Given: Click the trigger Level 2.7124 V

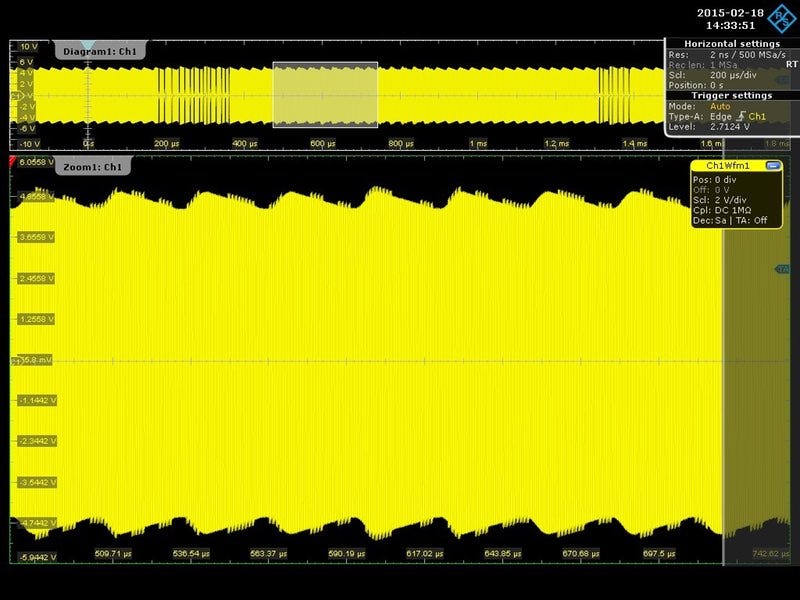Looking at the screenshot, I should (730, 127).
